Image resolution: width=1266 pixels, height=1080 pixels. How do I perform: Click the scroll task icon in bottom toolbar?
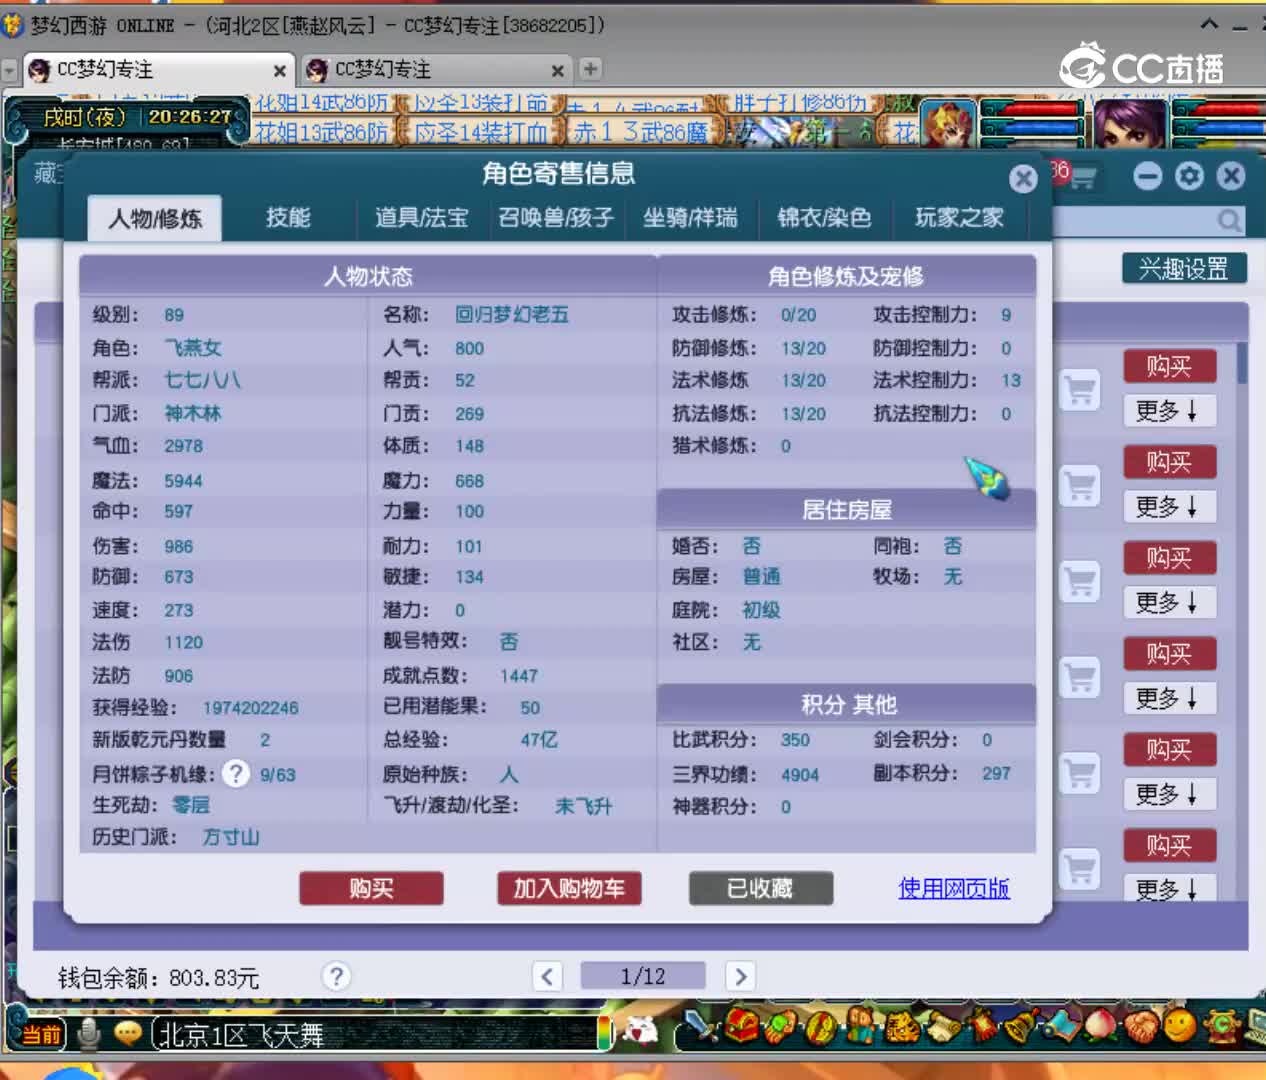click(x=942, y=1026)
